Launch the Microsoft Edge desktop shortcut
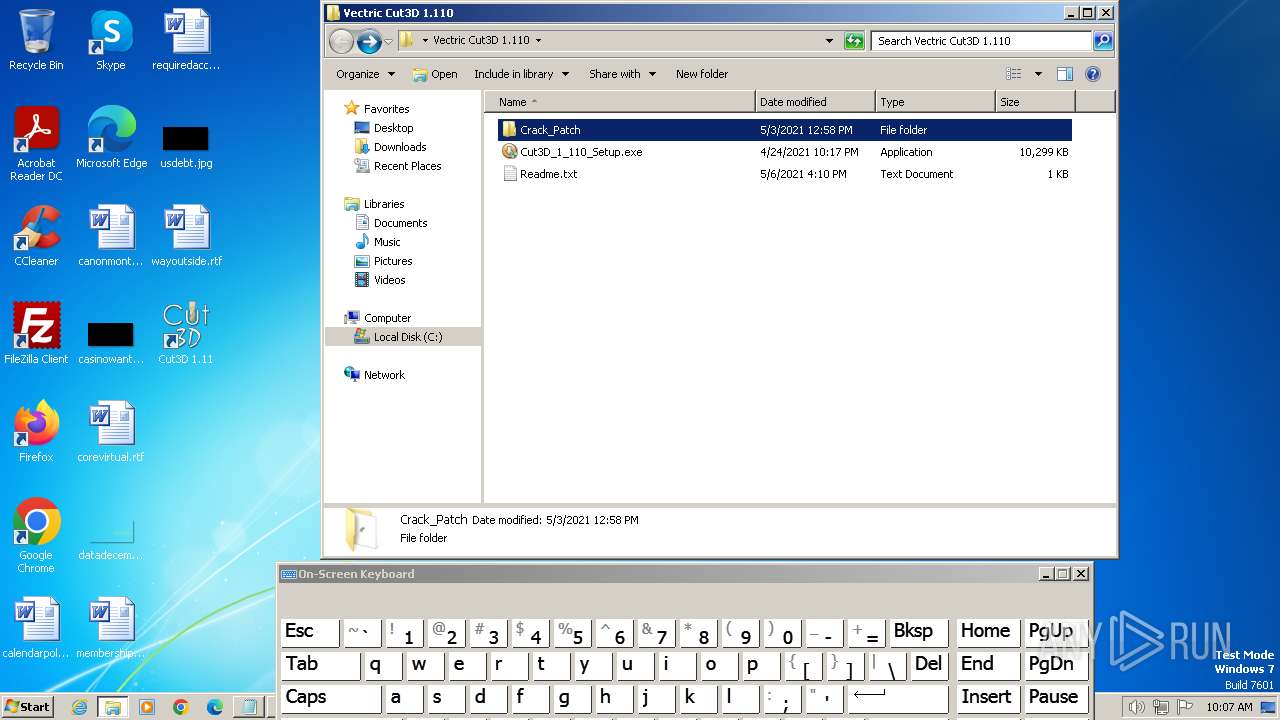Screen dimensions: 1280x720 (x=111, y=138)
